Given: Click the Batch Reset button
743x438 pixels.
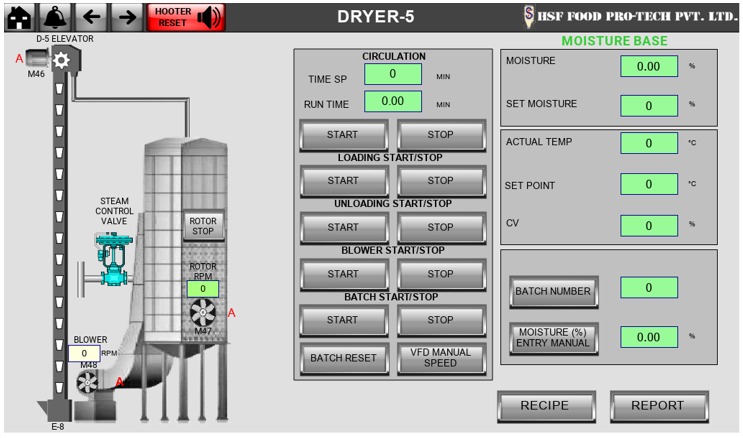Looking at the screenshot, I should click(x=343, y=357).
